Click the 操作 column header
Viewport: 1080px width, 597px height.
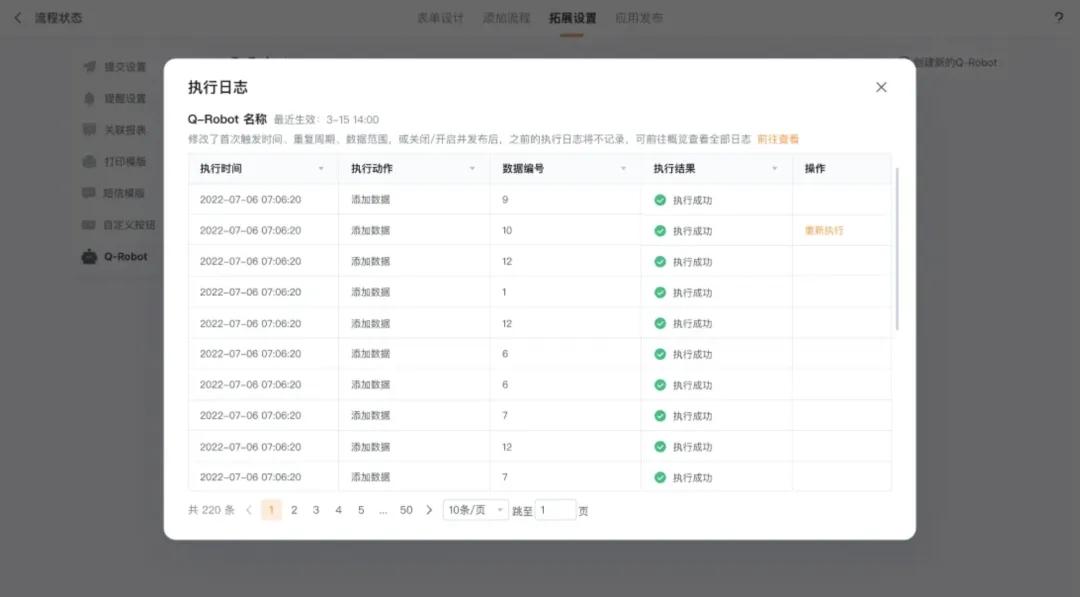tap(815, 169)
